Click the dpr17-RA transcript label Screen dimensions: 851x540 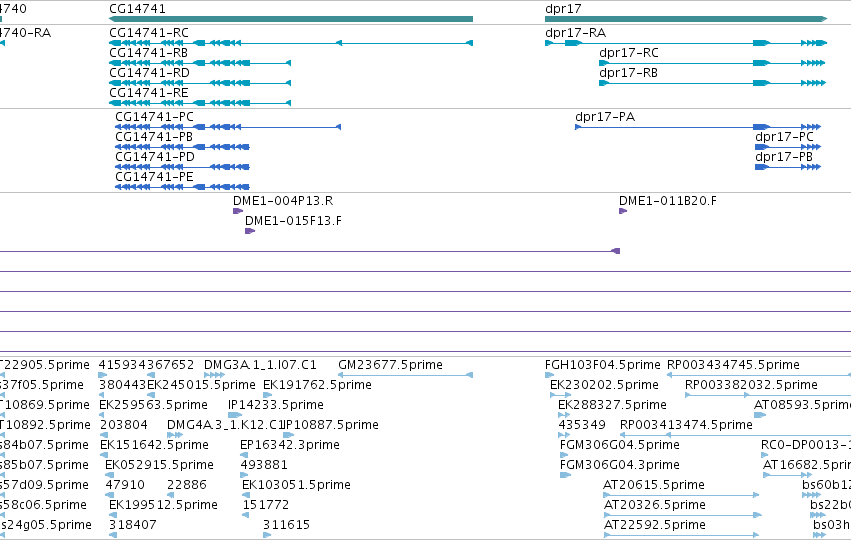[x=575, y=33]
